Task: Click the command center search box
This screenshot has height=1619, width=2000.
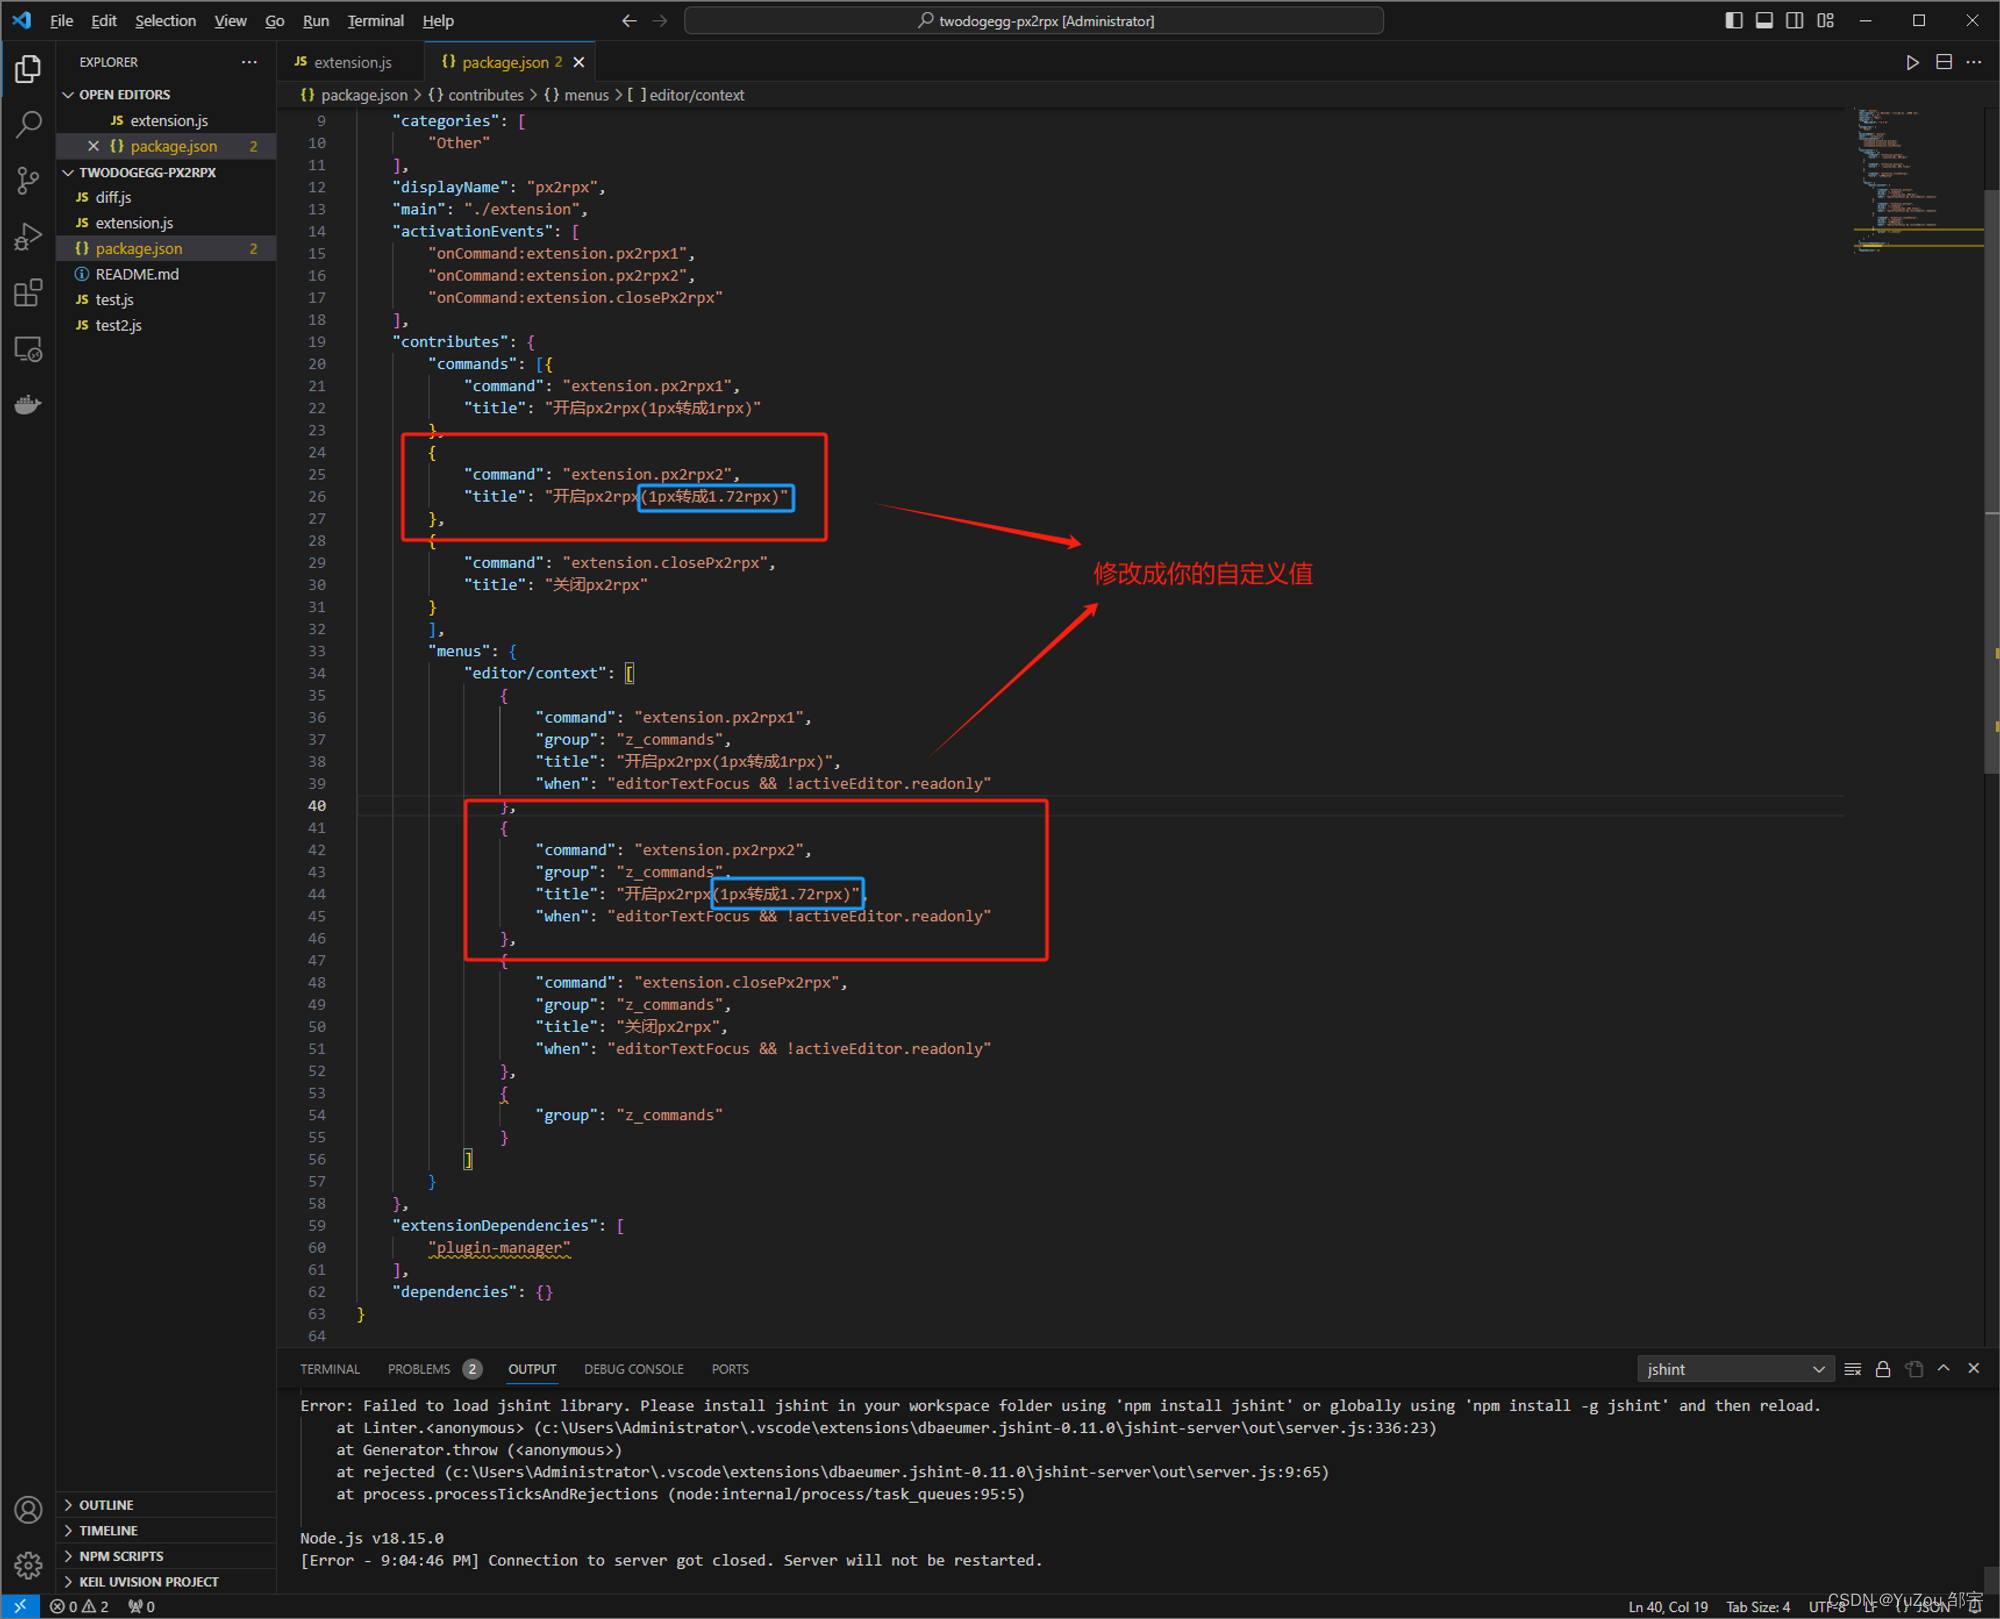Action: pyautogui.click(x=1034, y=21)
